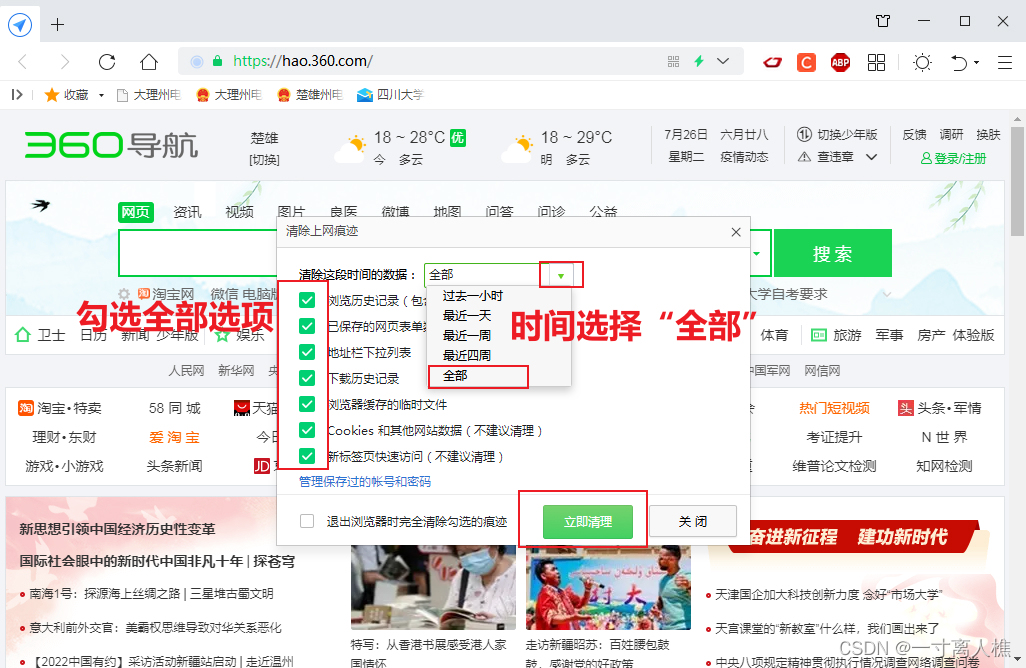This screenshot has height=668, width=1026.
Task: Uncheck 下载历史记录 checkbox
Action: click(307, 378)
